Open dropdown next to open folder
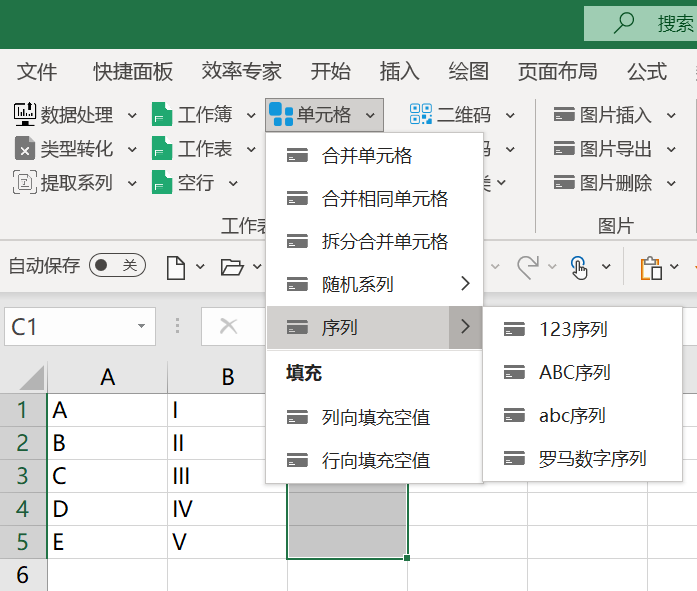The height and width of the screenshot is (591, 697). pos(257,267)
